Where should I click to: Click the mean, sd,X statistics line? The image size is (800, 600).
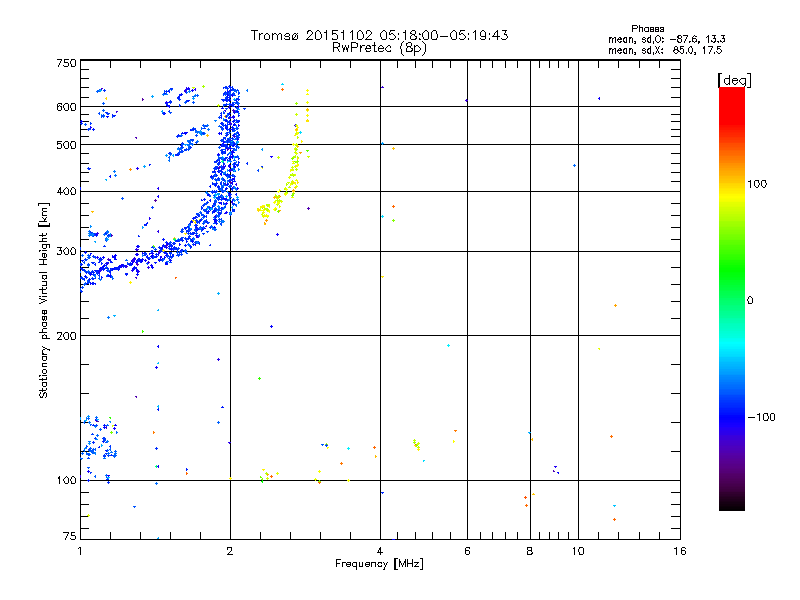[665, 50]
